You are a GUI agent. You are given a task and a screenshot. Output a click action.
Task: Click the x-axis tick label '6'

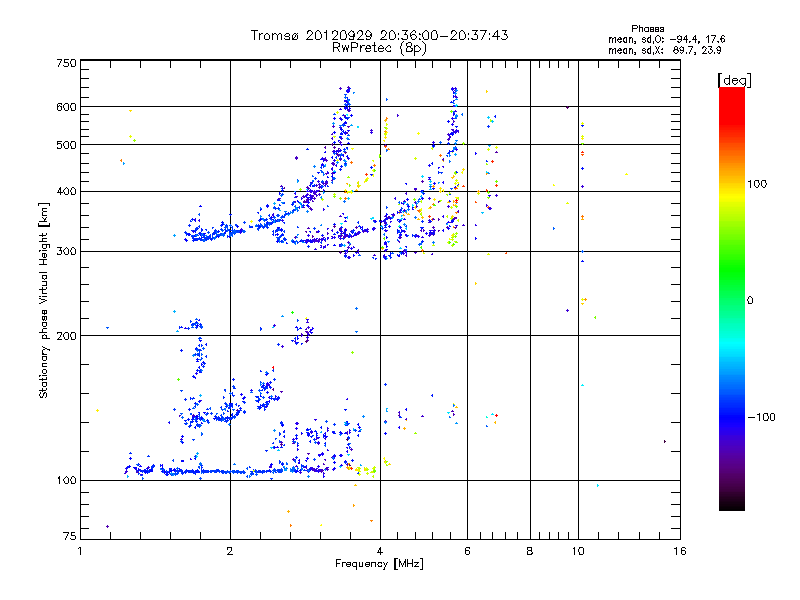coord(467,551)
